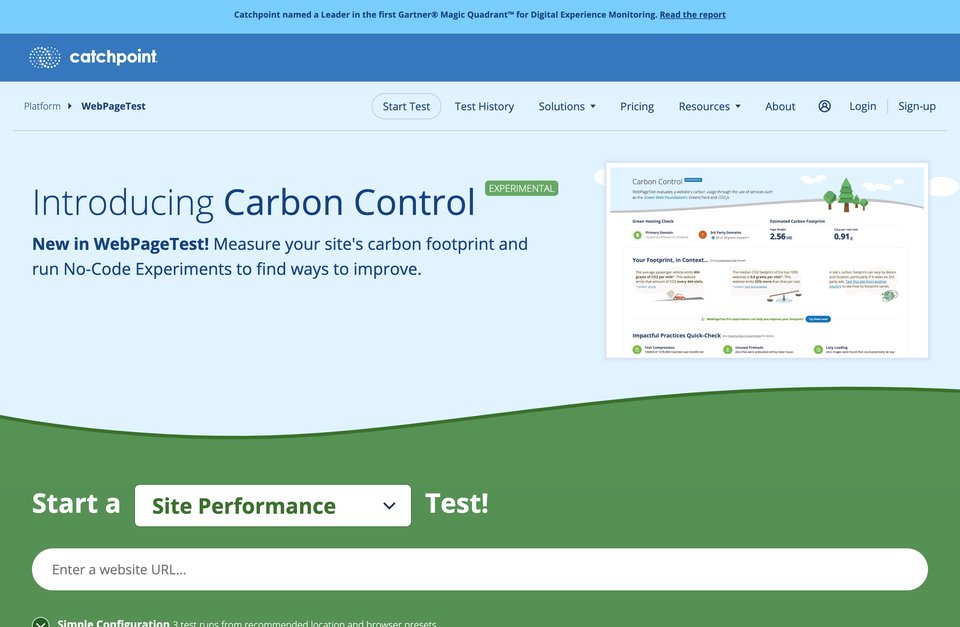Click the breadcrumb arrow after Platform
This screenshot has width=960, height=627.
(70, 106)
